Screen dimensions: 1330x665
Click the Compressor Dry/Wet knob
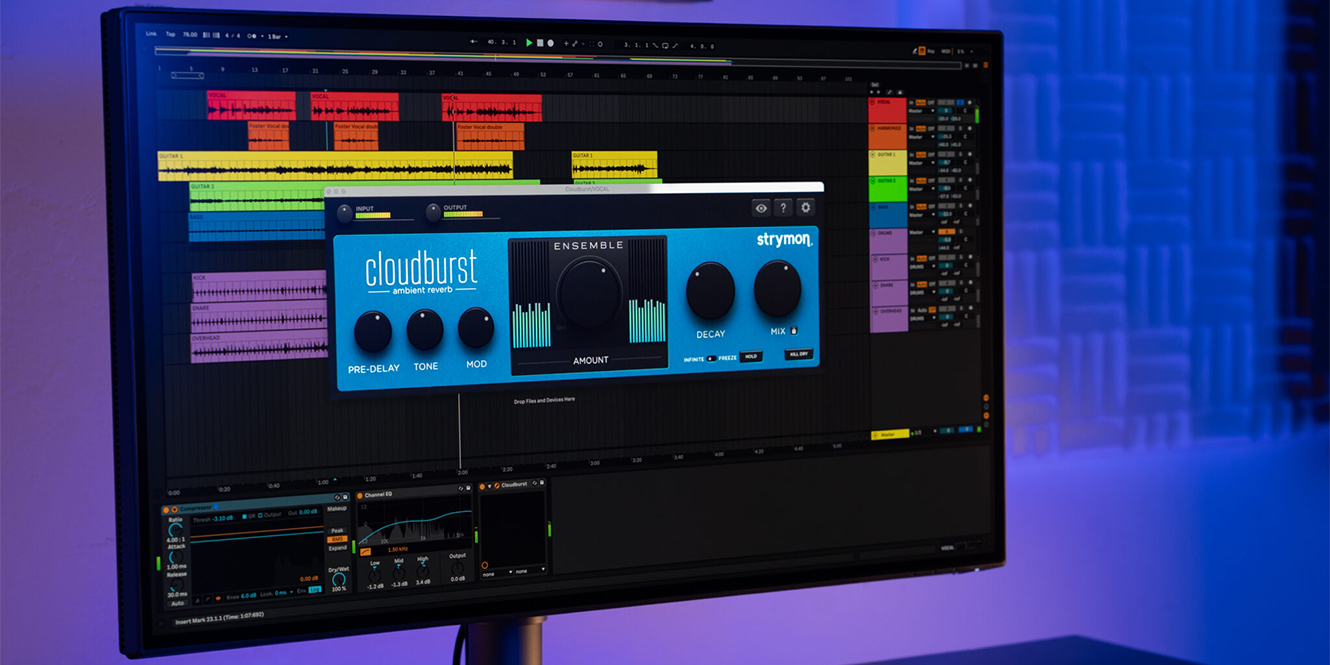point(338,578)
